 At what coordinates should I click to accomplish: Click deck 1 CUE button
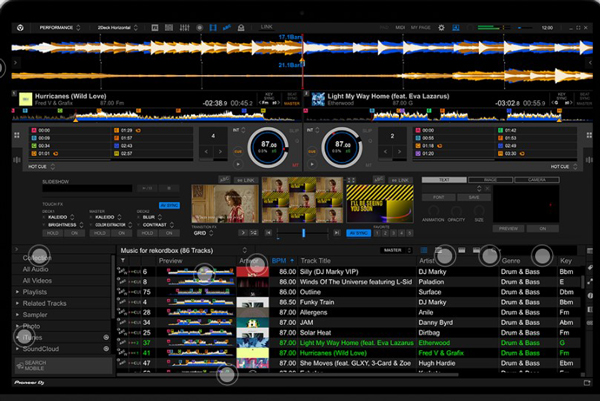tap(238, 152)
